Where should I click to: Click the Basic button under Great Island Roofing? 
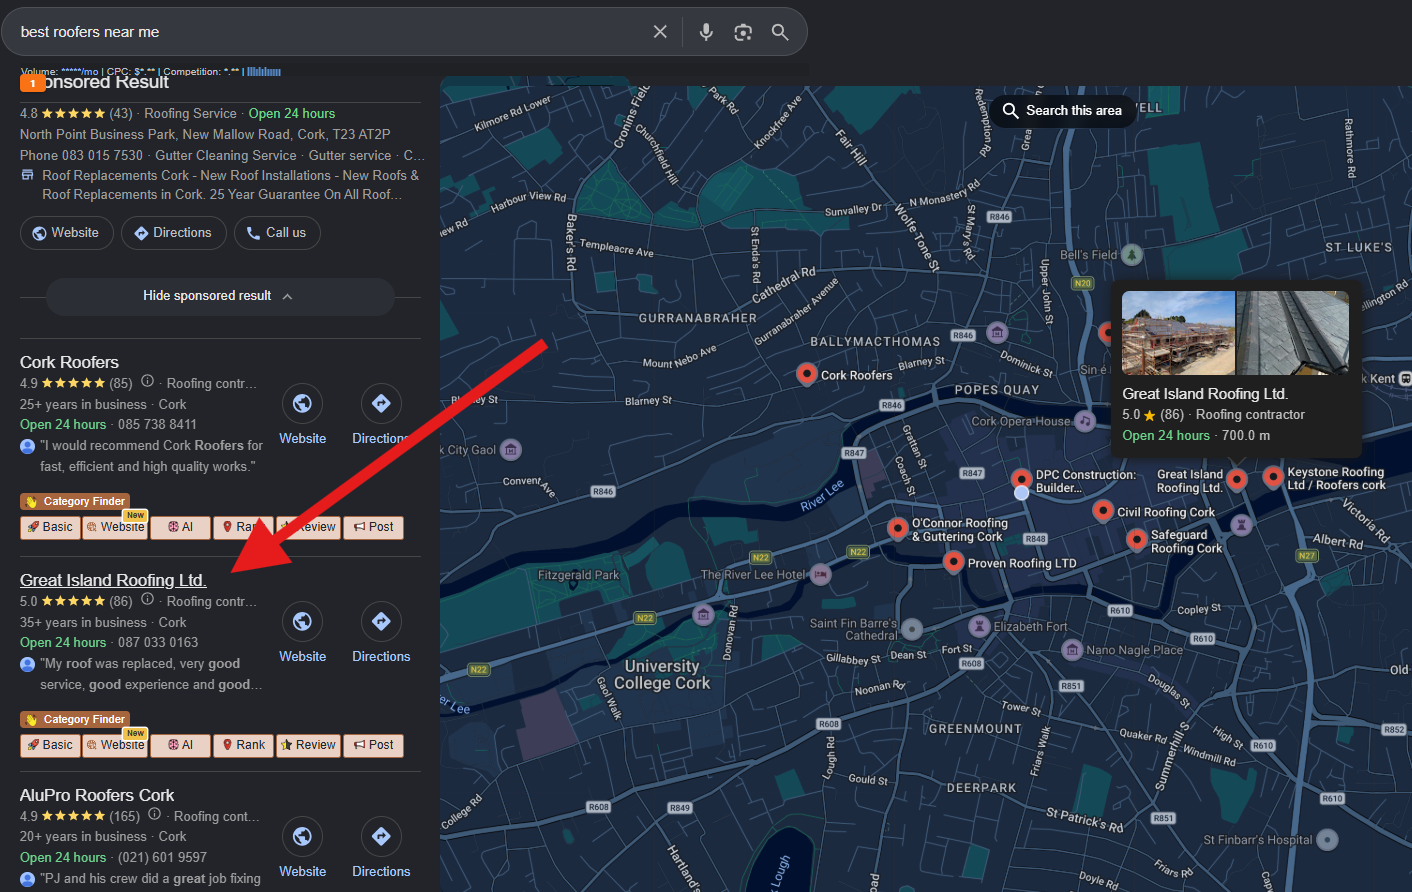click(x=50, y=745)
